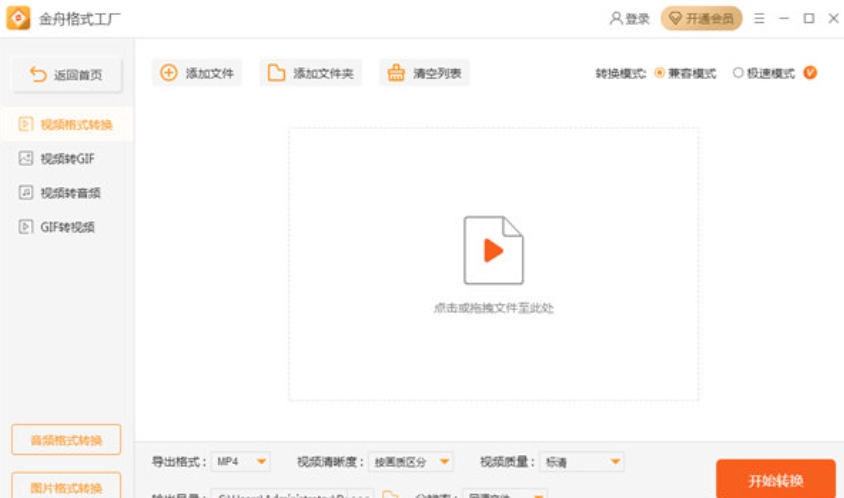844x498 pixels.
Task: Click the 开始转换 start convert button
Action: [x=776, y=479]
